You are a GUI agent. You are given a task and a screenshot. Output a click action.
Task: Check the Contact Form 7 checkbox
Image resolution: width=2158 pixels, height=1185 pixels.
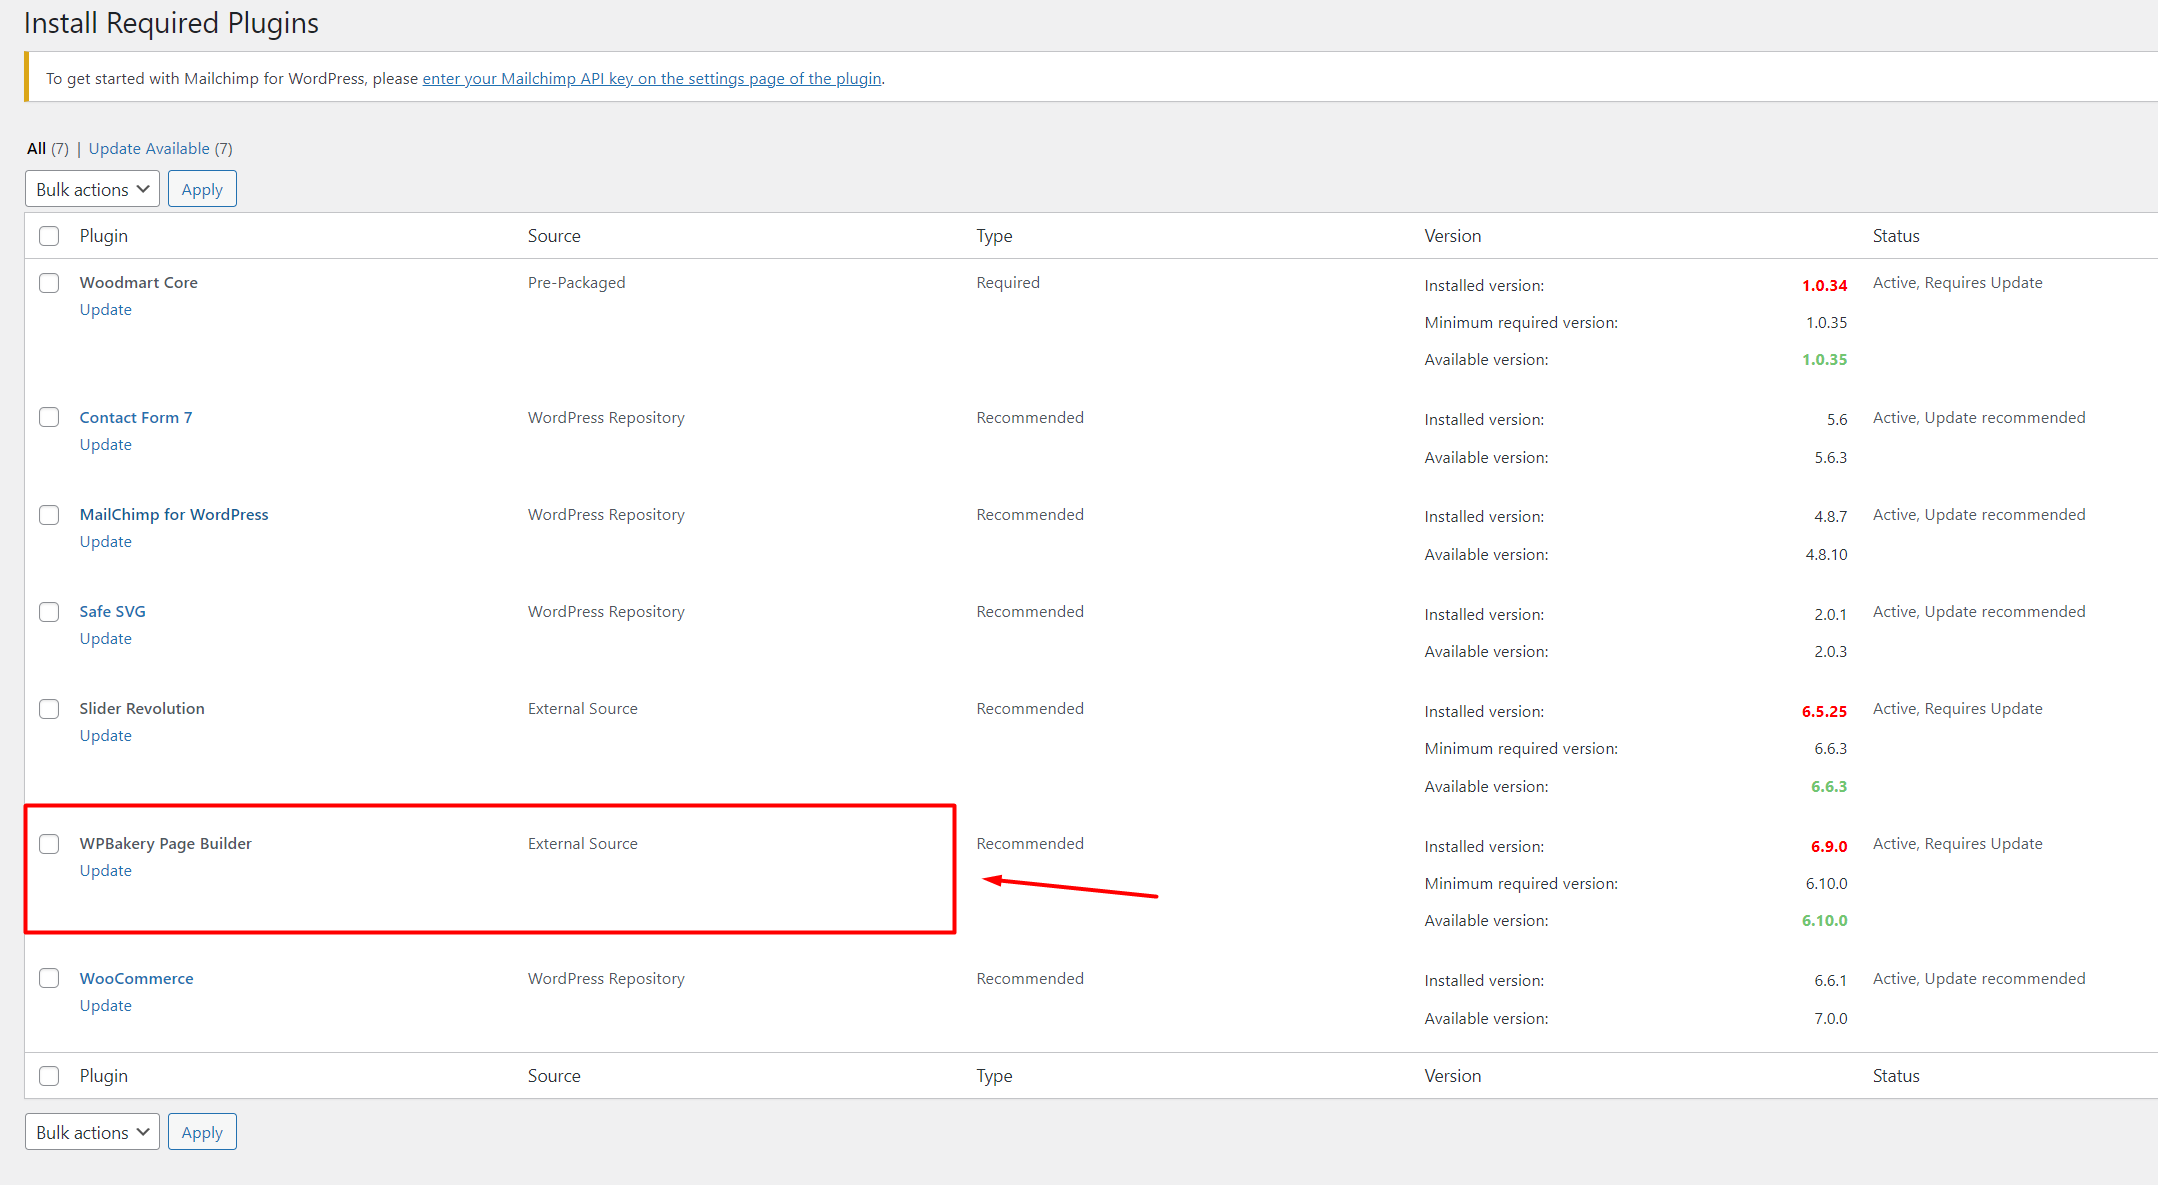click(x=49, y=417)
